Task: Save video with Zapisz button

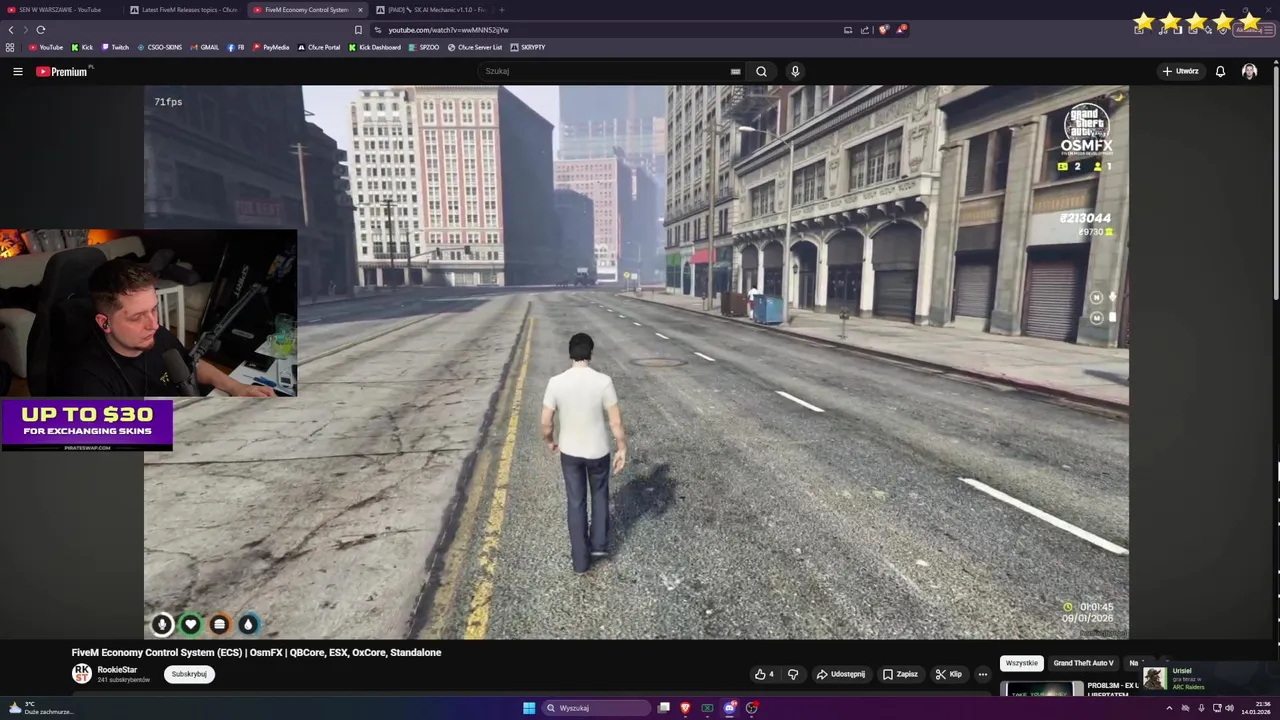Action: click(x=900, y=674)
